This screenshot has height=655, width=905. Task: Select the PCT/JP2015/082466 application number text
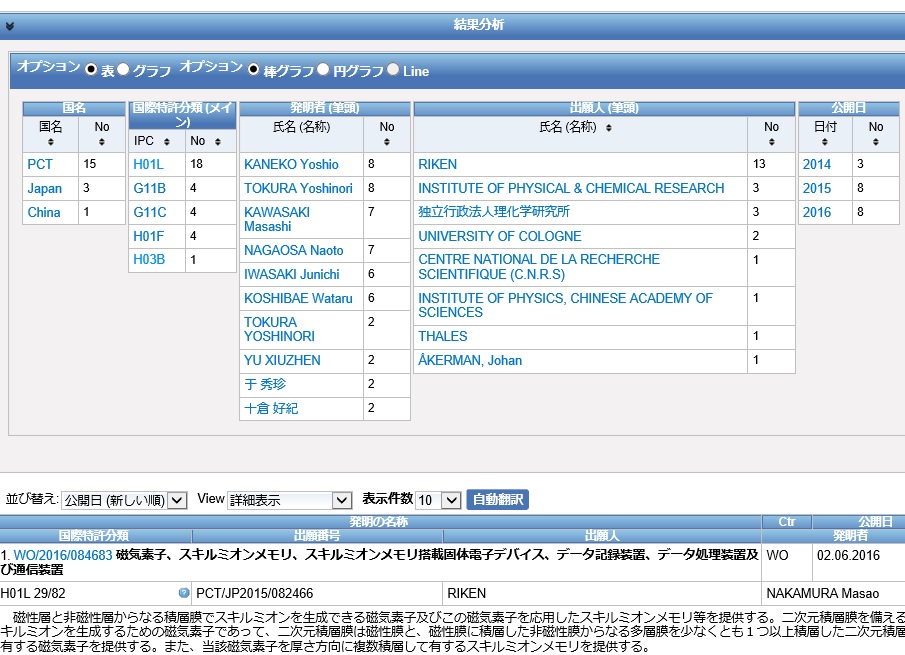255,593
